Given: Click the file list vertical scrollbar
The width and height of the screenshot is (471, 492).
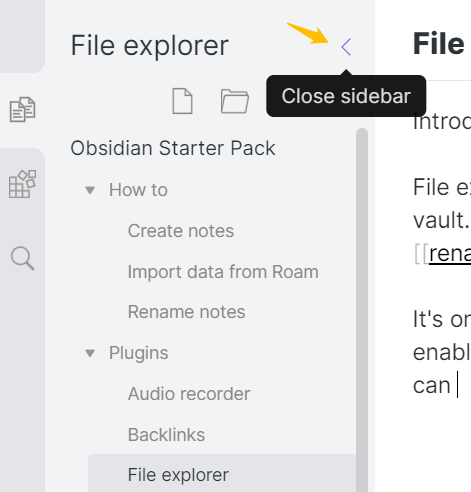Looking at the screenshot, I should click(x=362, y=310).
